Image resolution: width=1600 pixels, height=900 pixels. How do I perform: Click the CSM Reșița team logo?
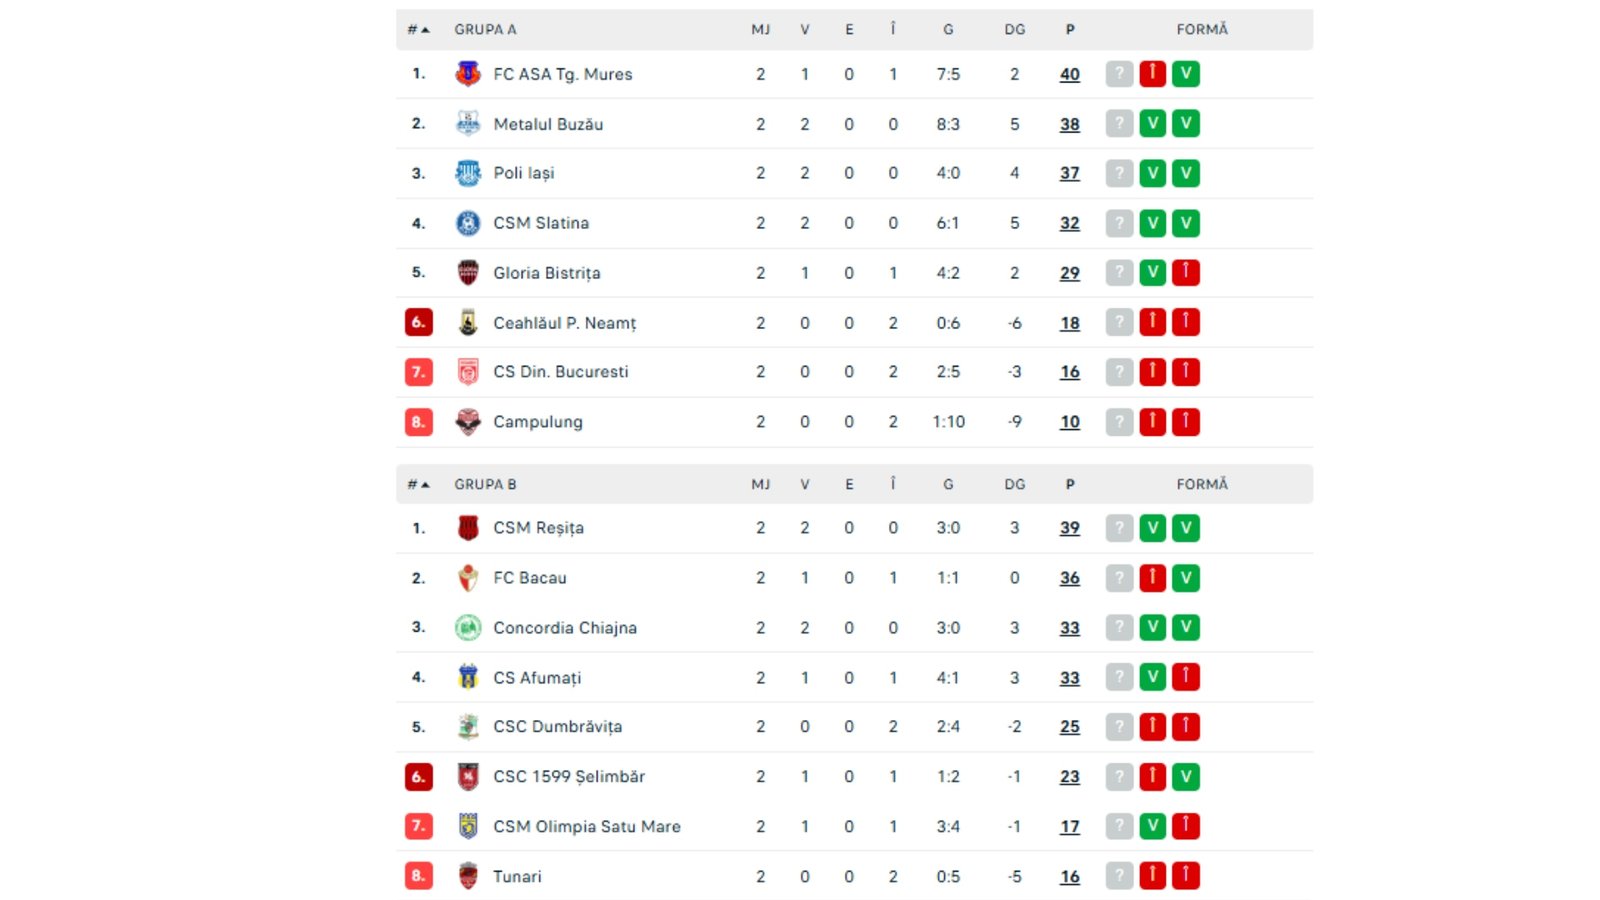coord(466,527)
